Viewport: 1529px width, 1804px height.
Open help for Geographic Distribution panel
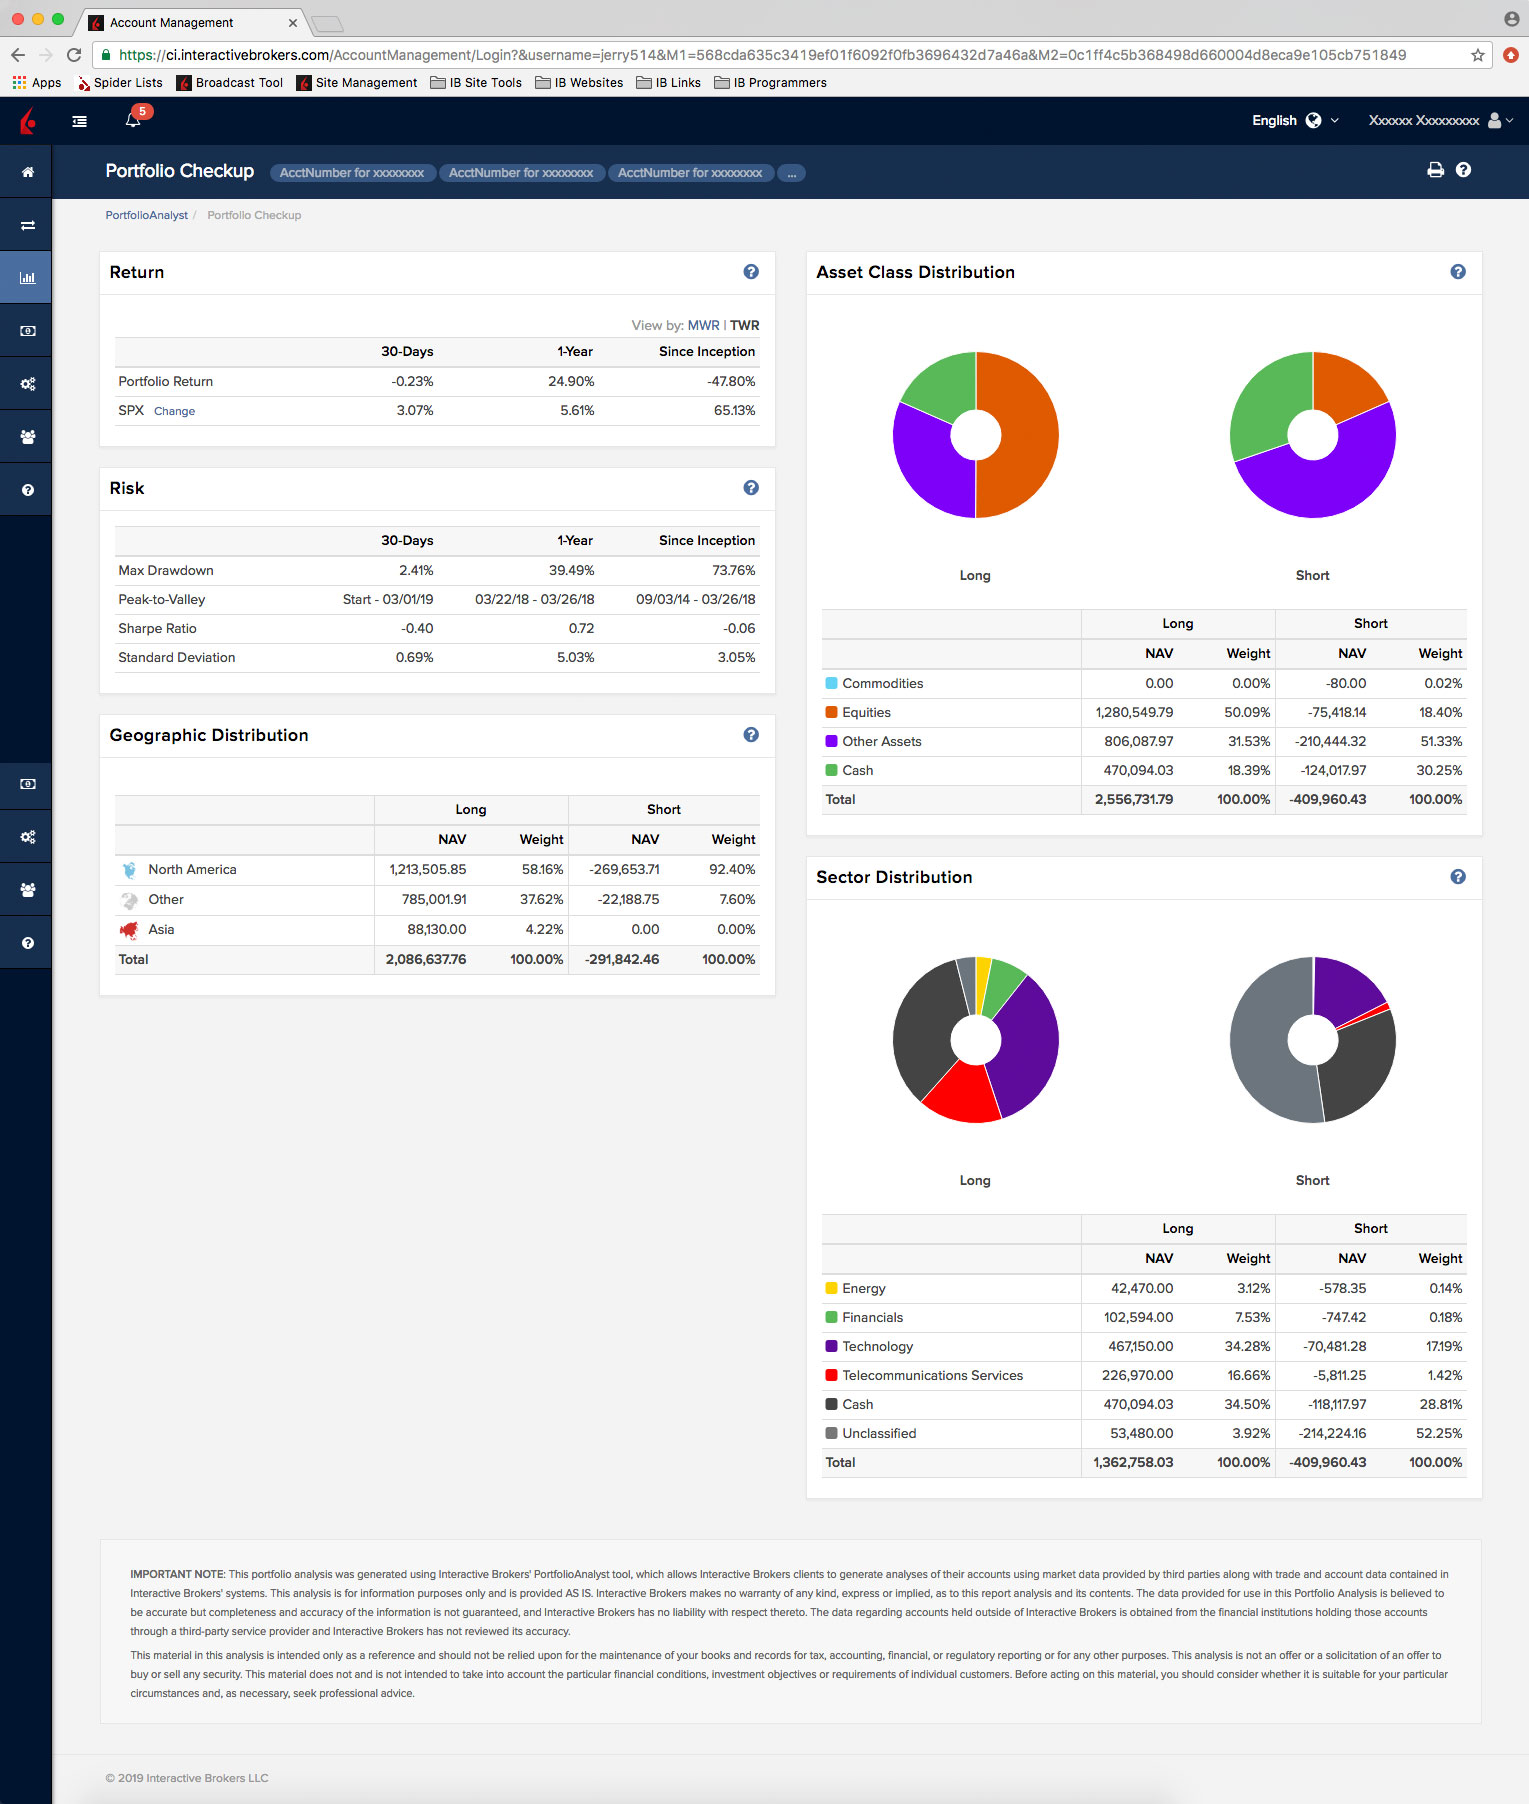pyautogui.click(x=751, y=735)
